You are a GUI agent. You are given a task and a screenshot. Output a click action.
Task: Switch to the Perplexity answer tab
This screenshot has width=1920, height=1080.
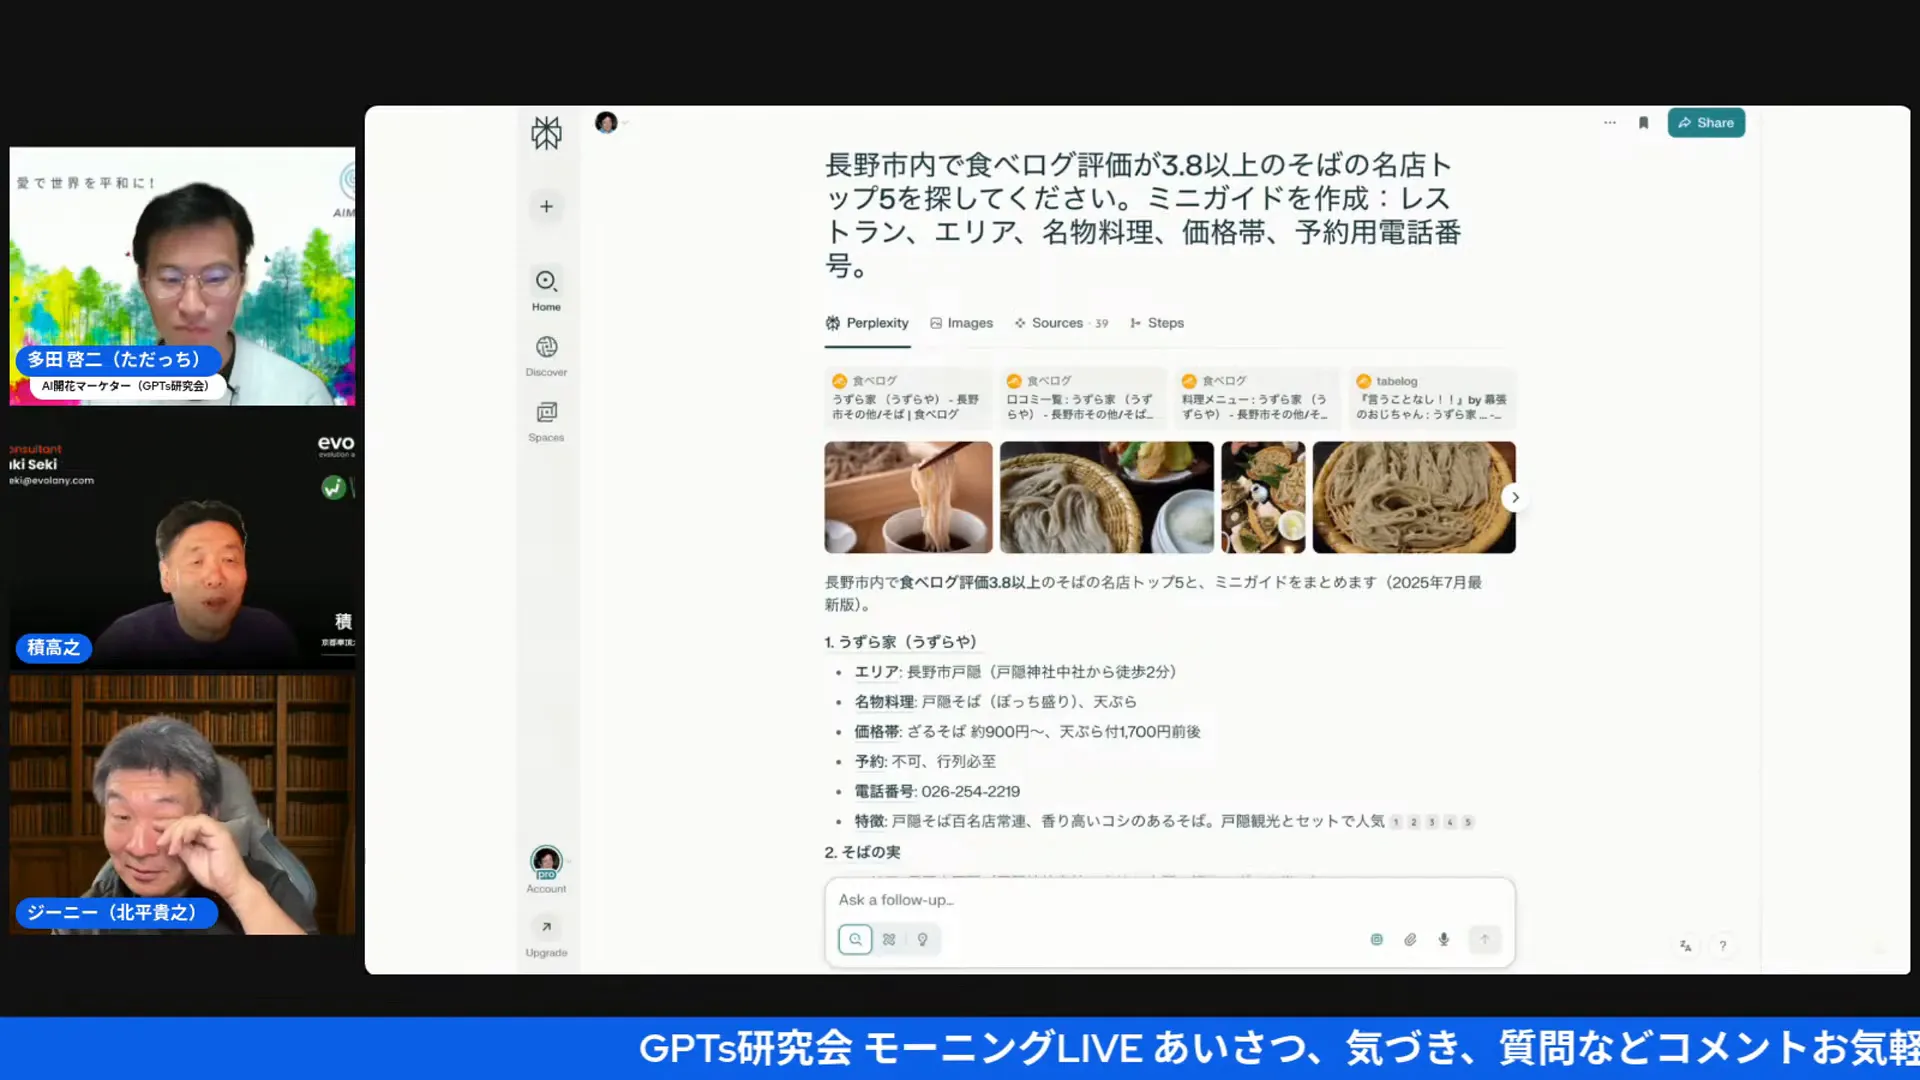pos(867,323)
